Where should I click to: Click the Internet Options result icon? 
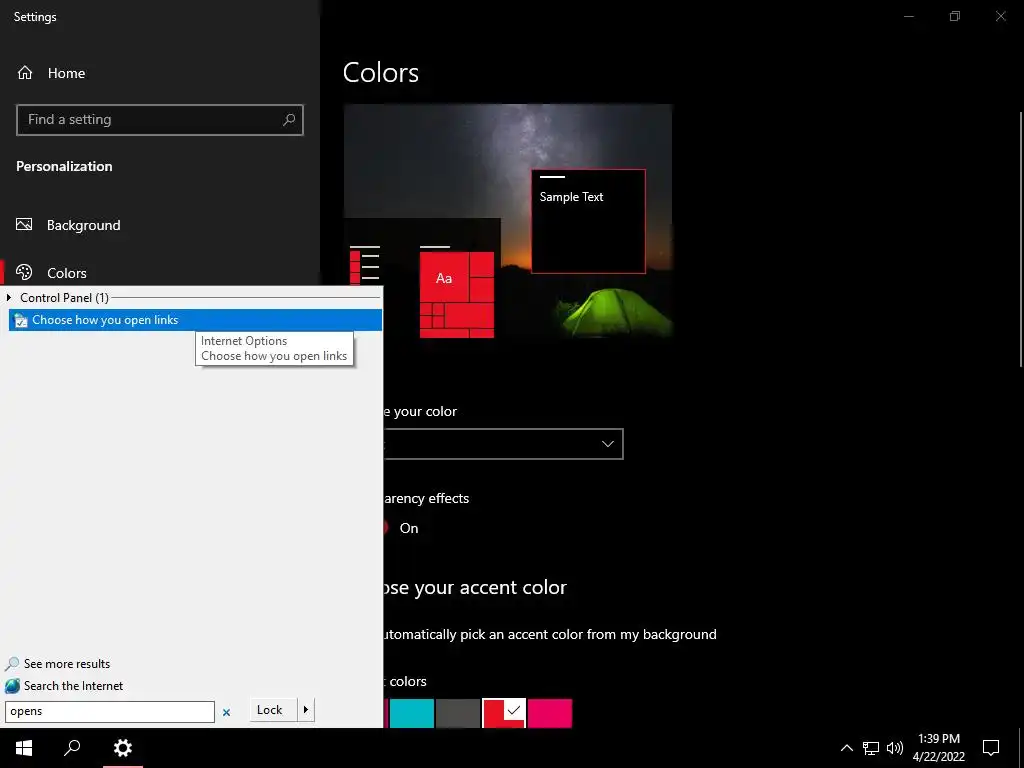21,320
